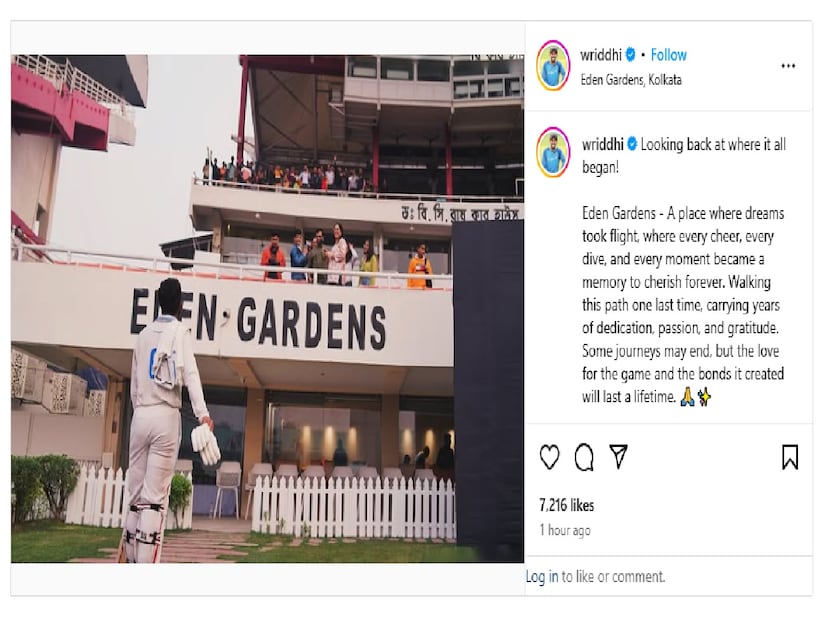Open the wriddhi username in the header
The width and height of the screenshot is (827, 620).
601,55
